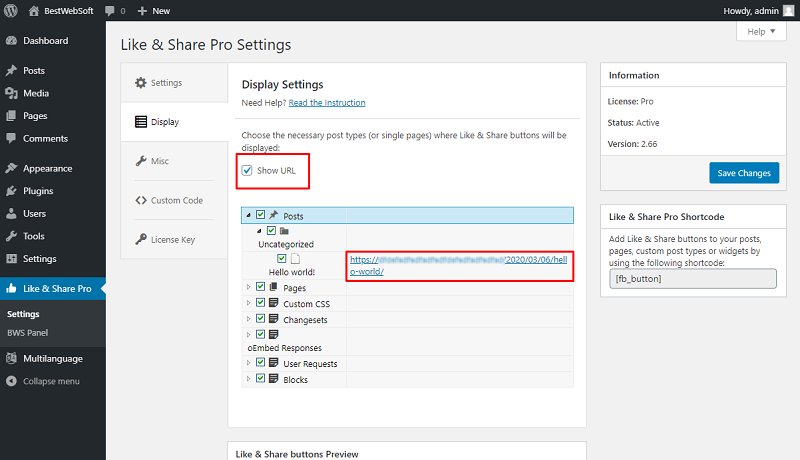Toggle the User Requests checkbox

(261, 362)
